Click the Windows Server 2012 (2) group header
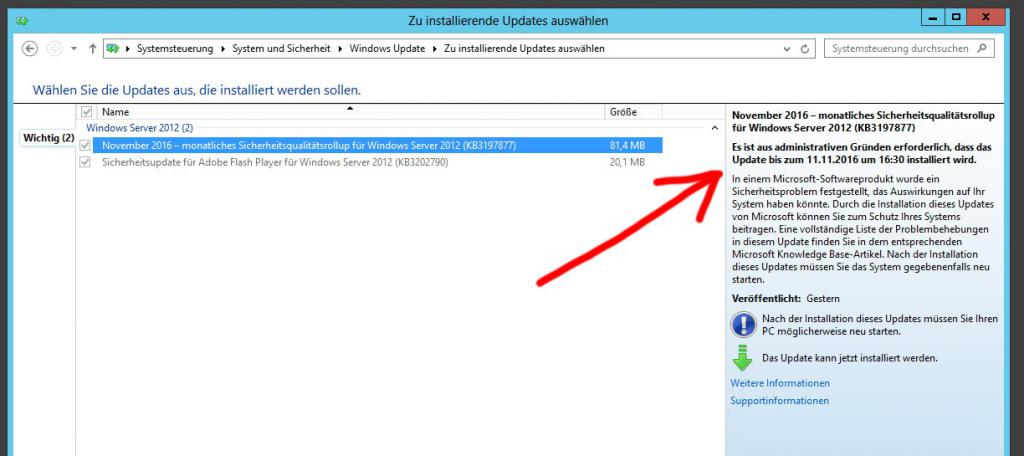 (140, 129)
